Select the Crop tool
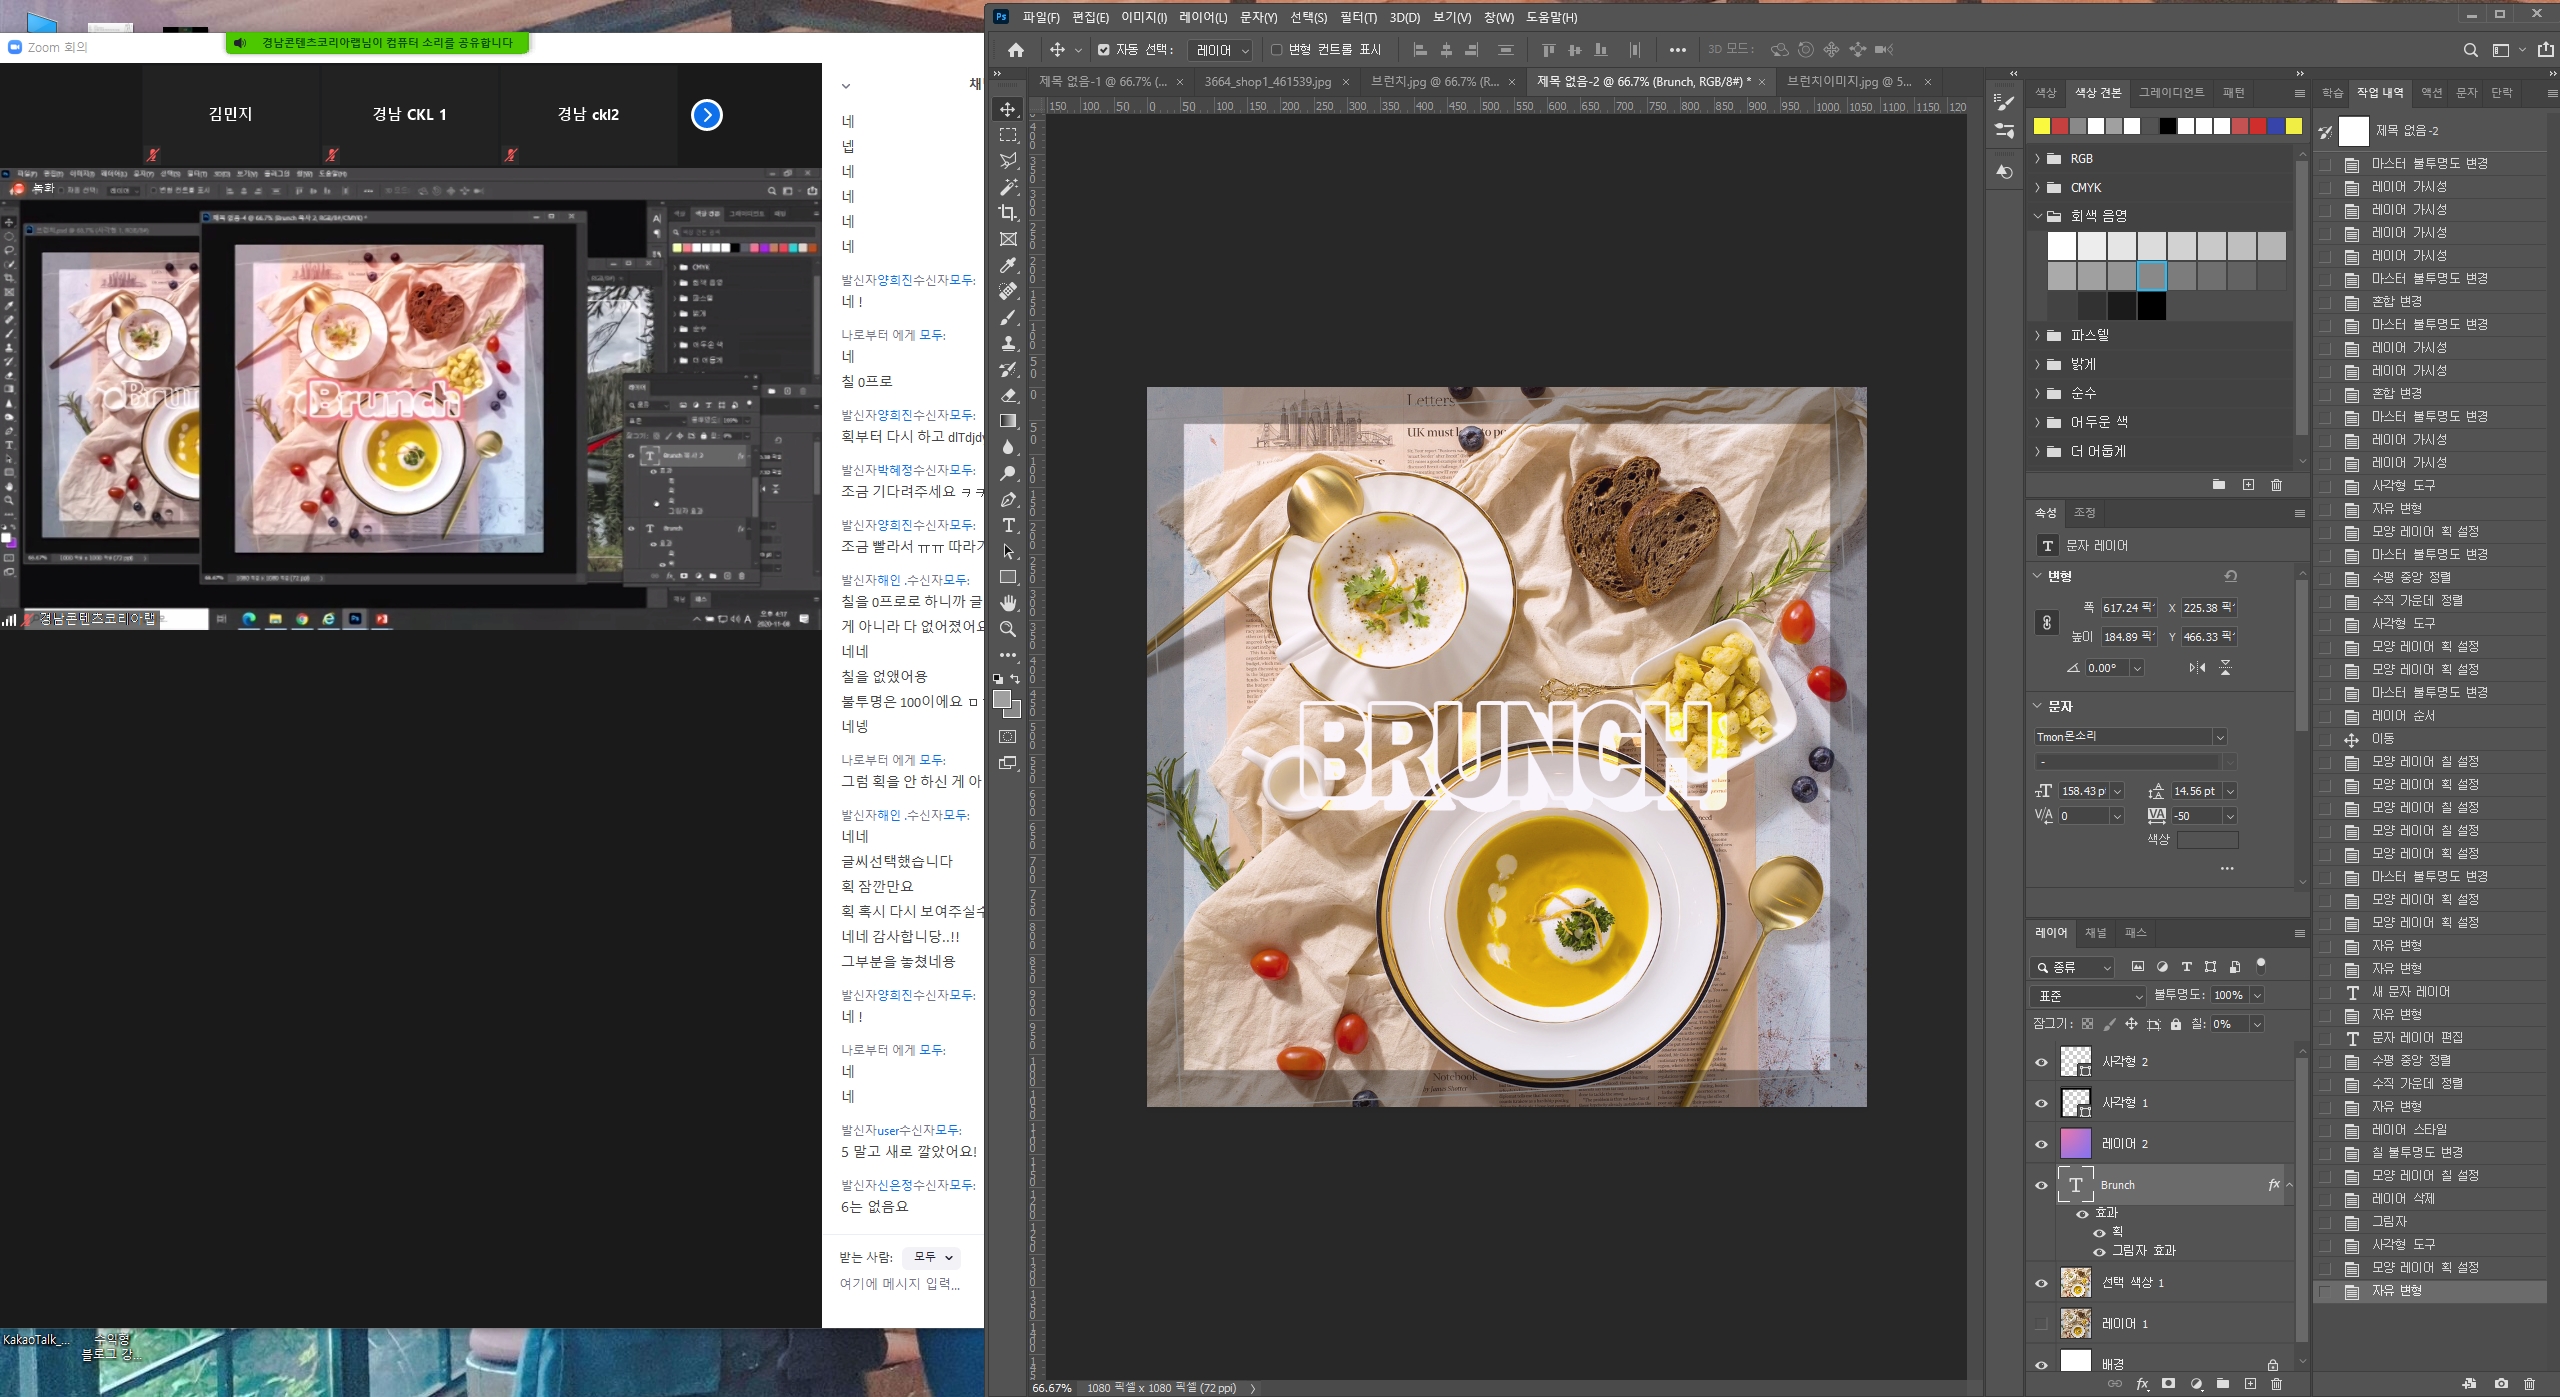This screenshot has width=2560, height=1397. (x=1008, y=213)
